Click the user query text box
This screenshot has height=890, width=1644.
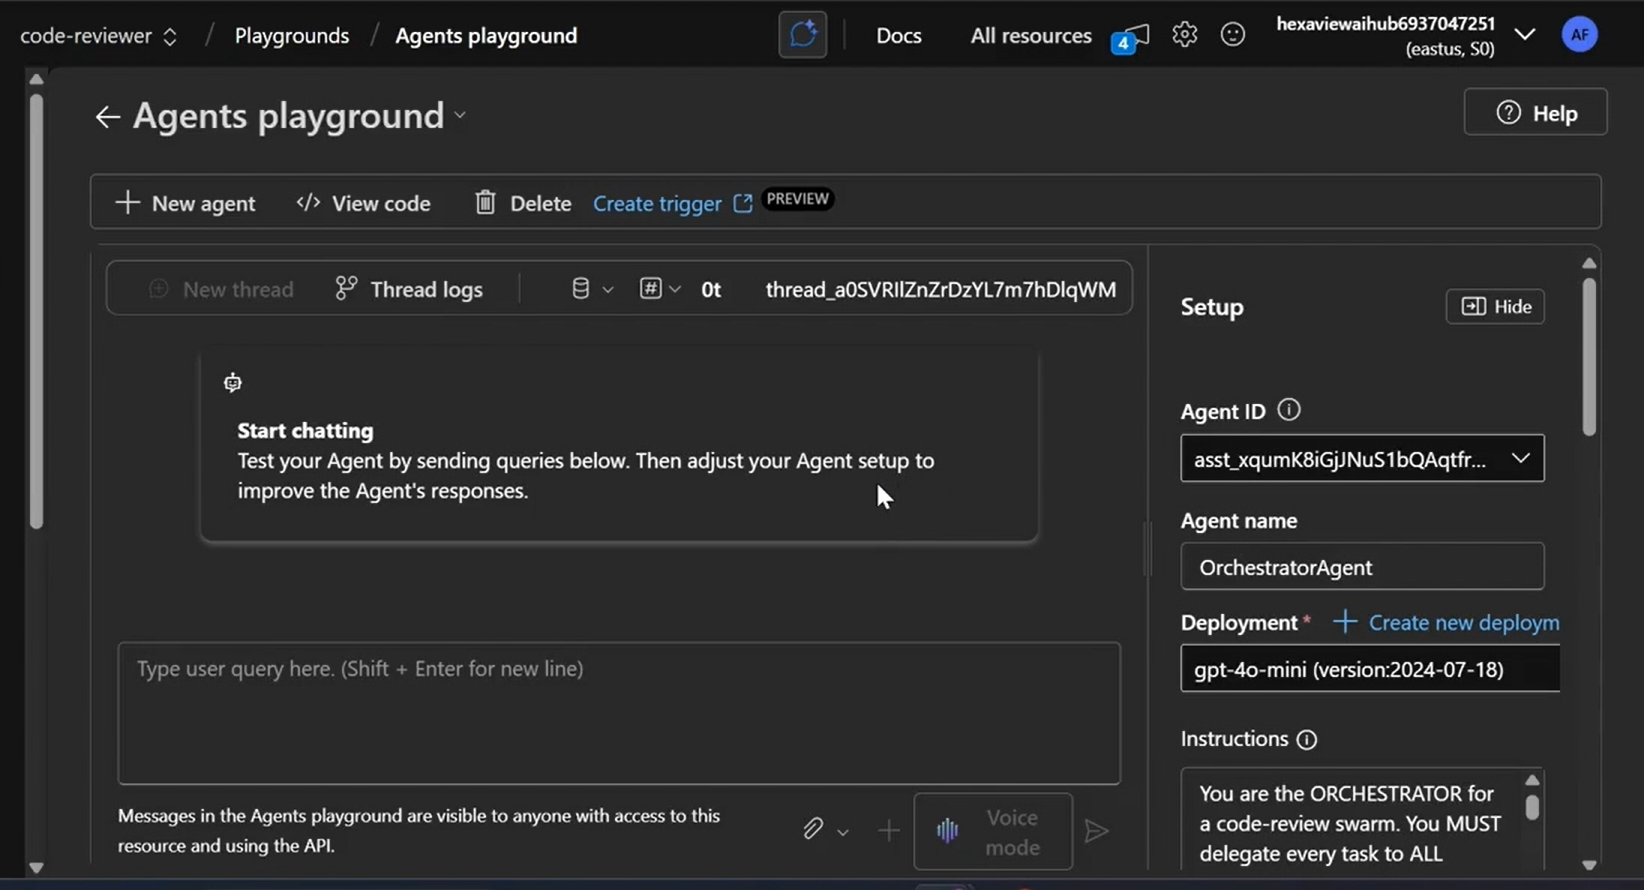coord(619,713)
